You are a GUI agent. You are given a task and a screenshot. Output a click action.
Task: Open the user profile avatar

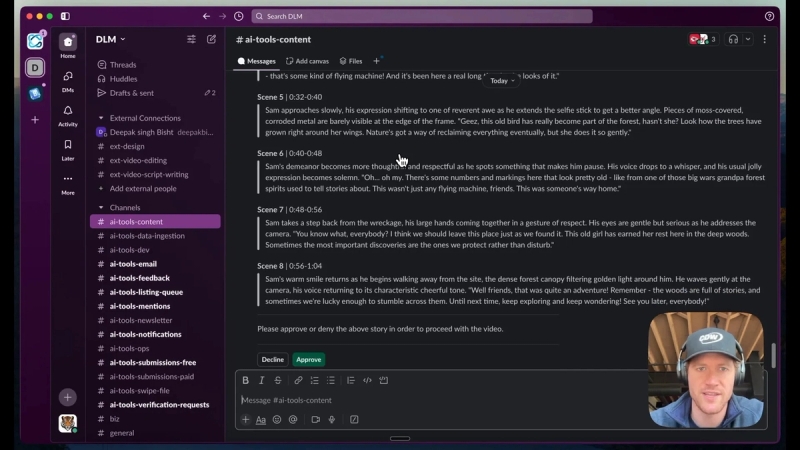click(x=67, y=423)
